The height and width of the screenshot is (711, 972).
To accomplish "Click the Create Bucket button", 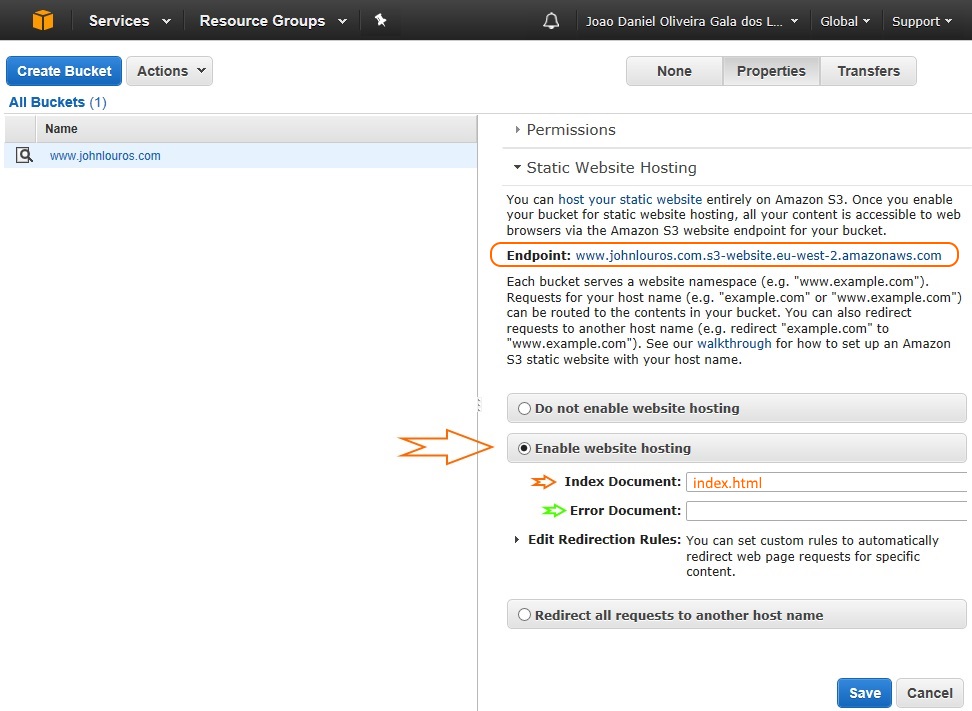I will 63,71.
